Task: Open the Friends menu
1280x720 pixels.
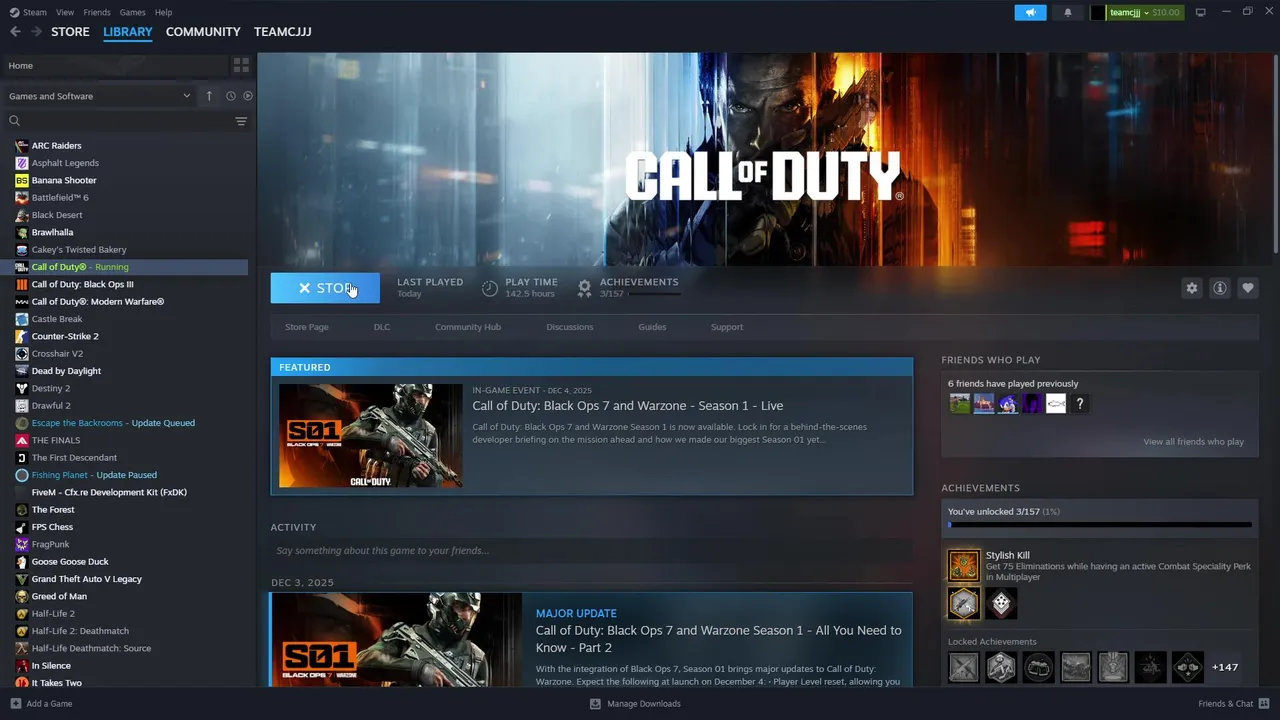Action: pos(97,12)
